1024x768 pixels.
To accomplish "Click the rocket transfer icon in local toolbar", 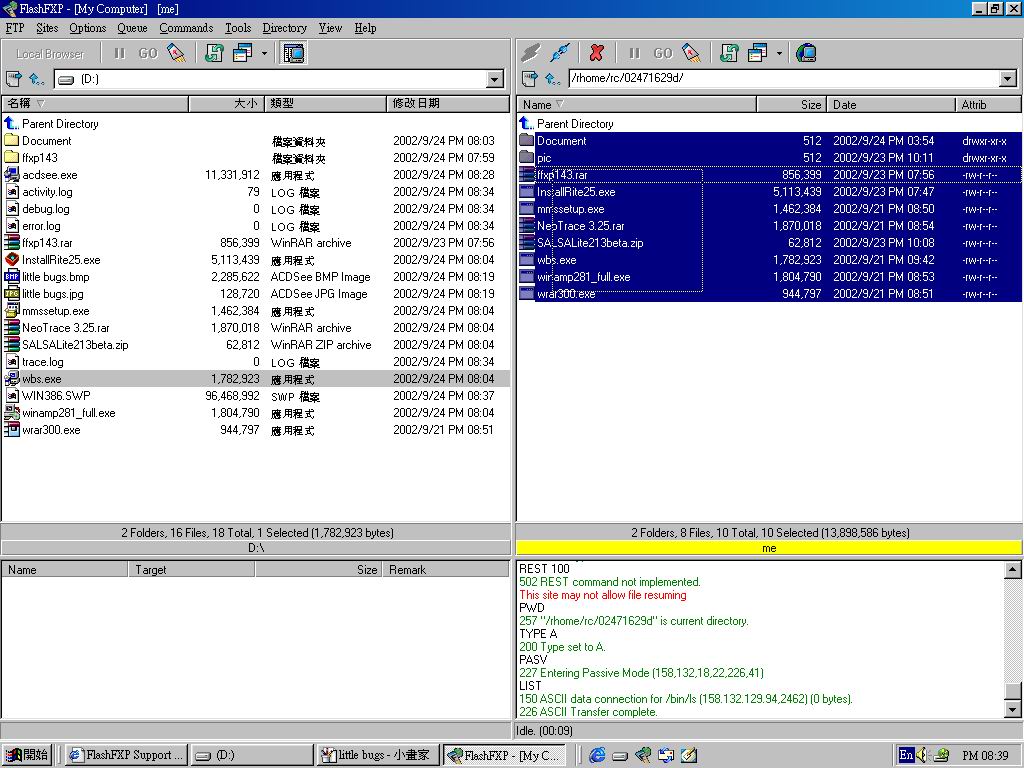I will [x=176, y=53].
